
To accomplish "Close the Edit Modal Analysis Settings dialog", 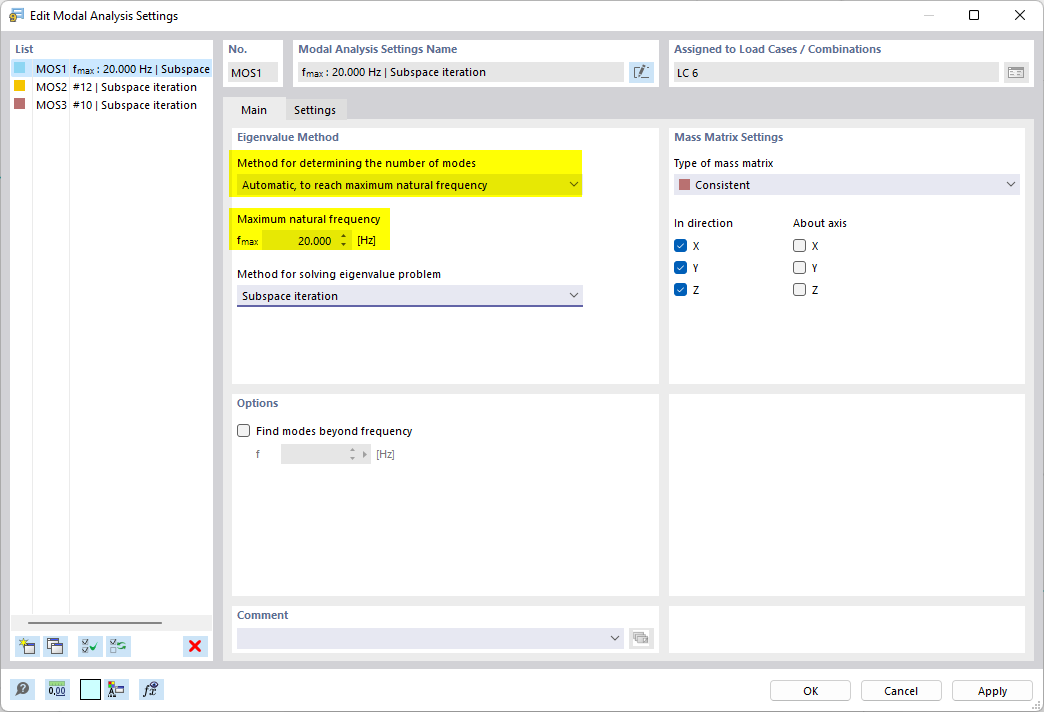I will (1019, 15).
